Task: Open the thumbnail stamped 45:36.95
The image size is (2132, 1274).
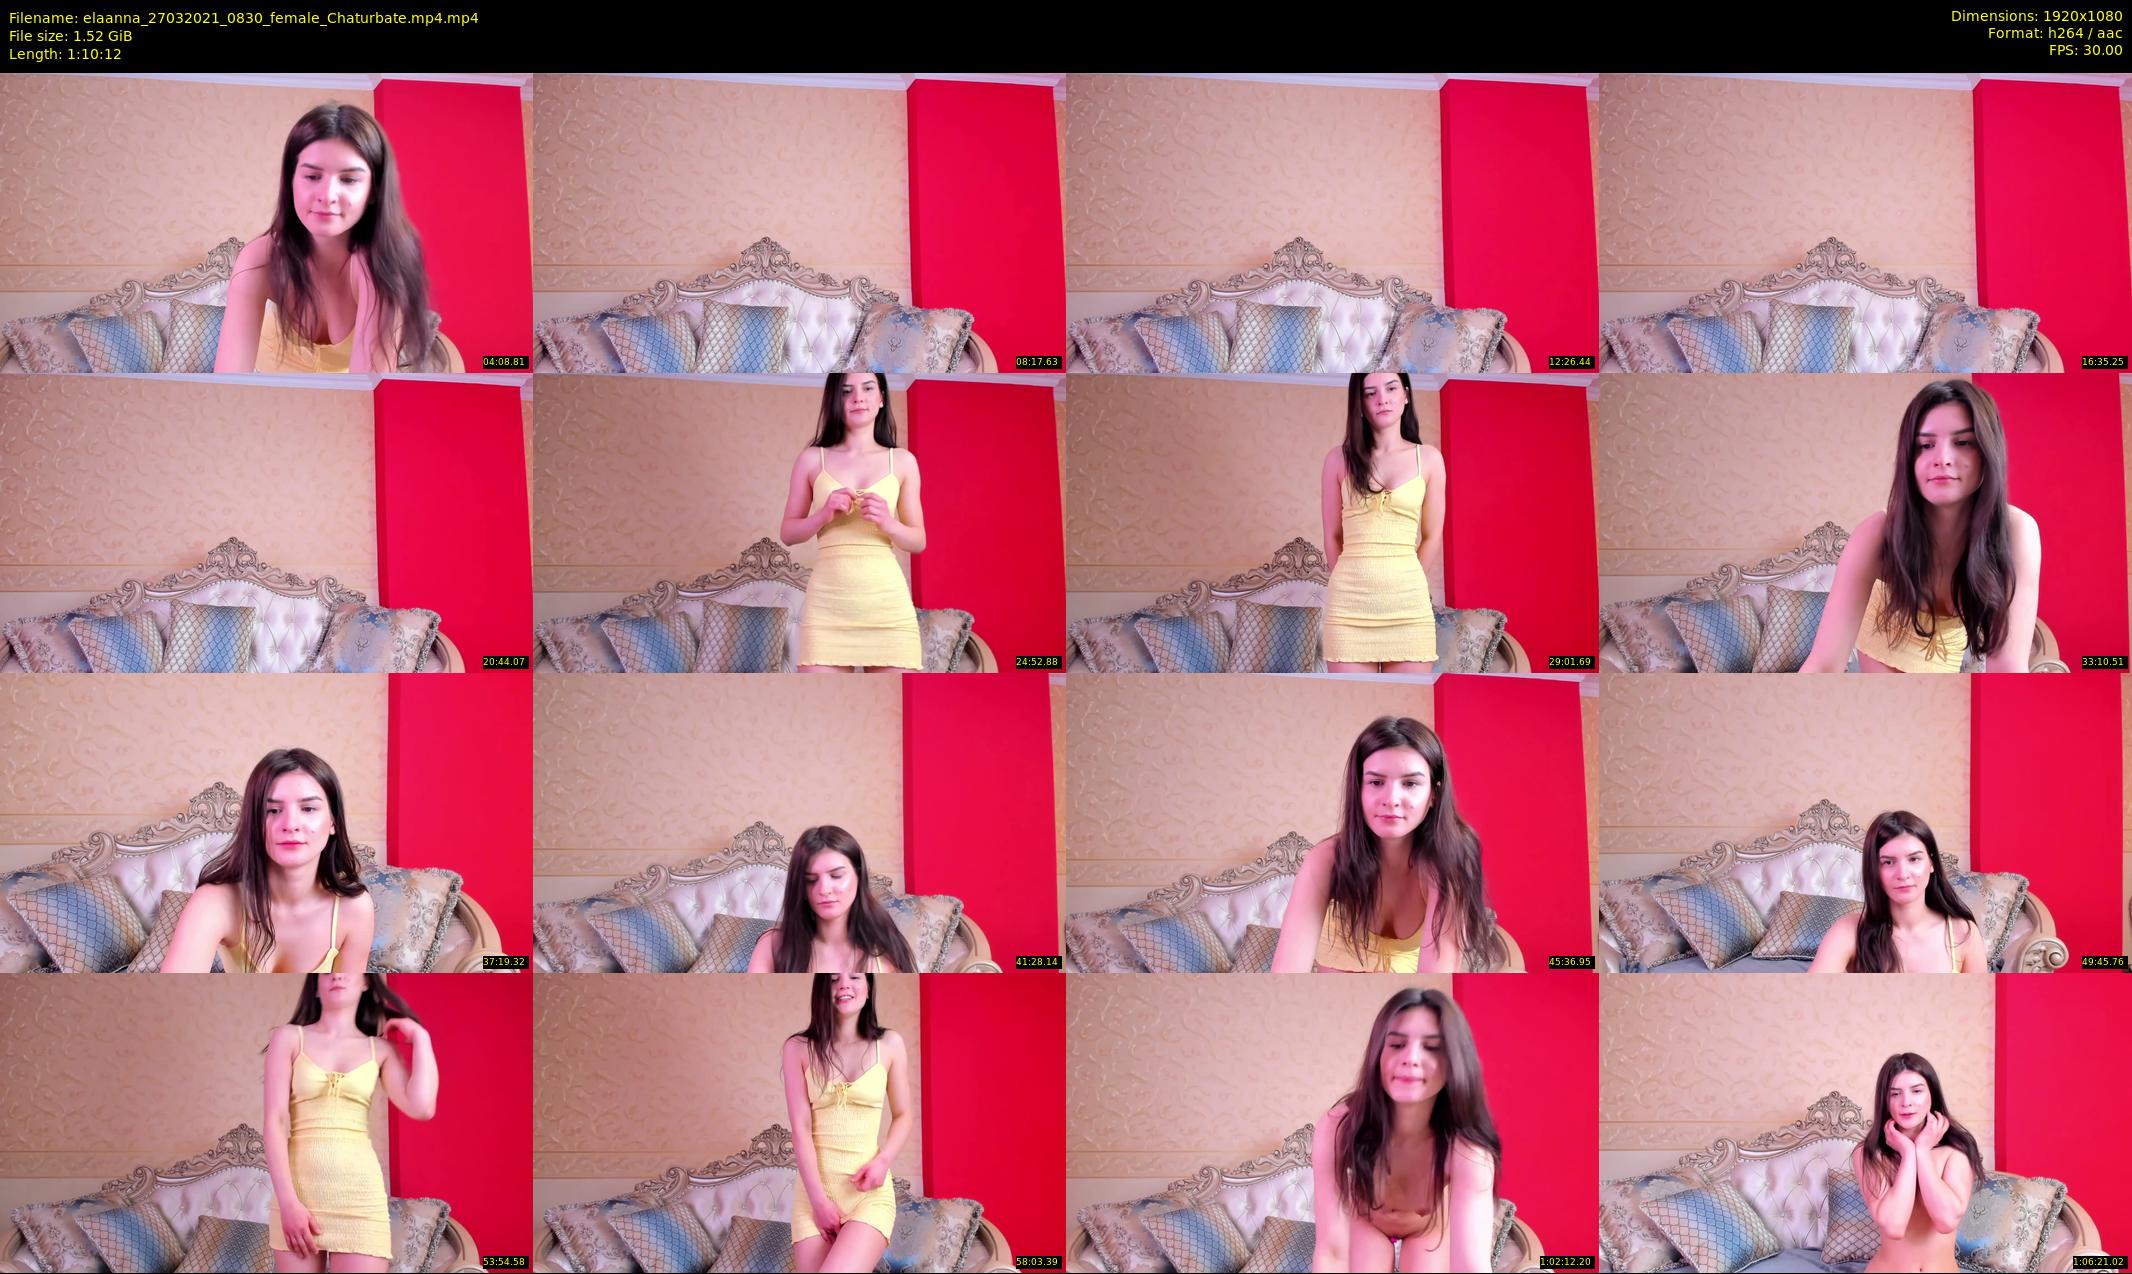Action: coord(1332,823)
